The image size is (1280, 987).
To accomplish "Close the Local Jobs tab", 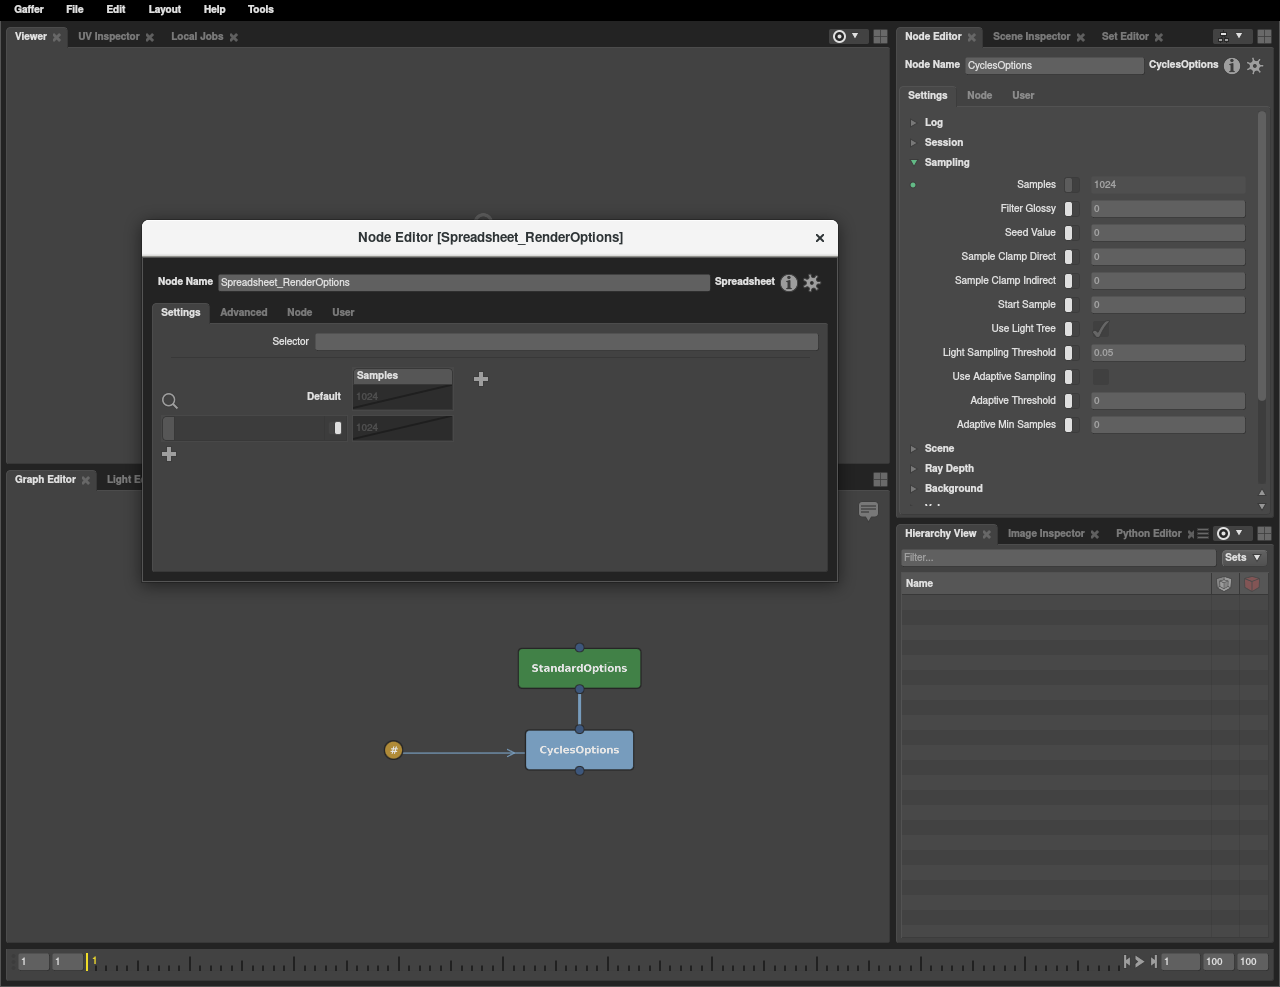I will 234,37.
